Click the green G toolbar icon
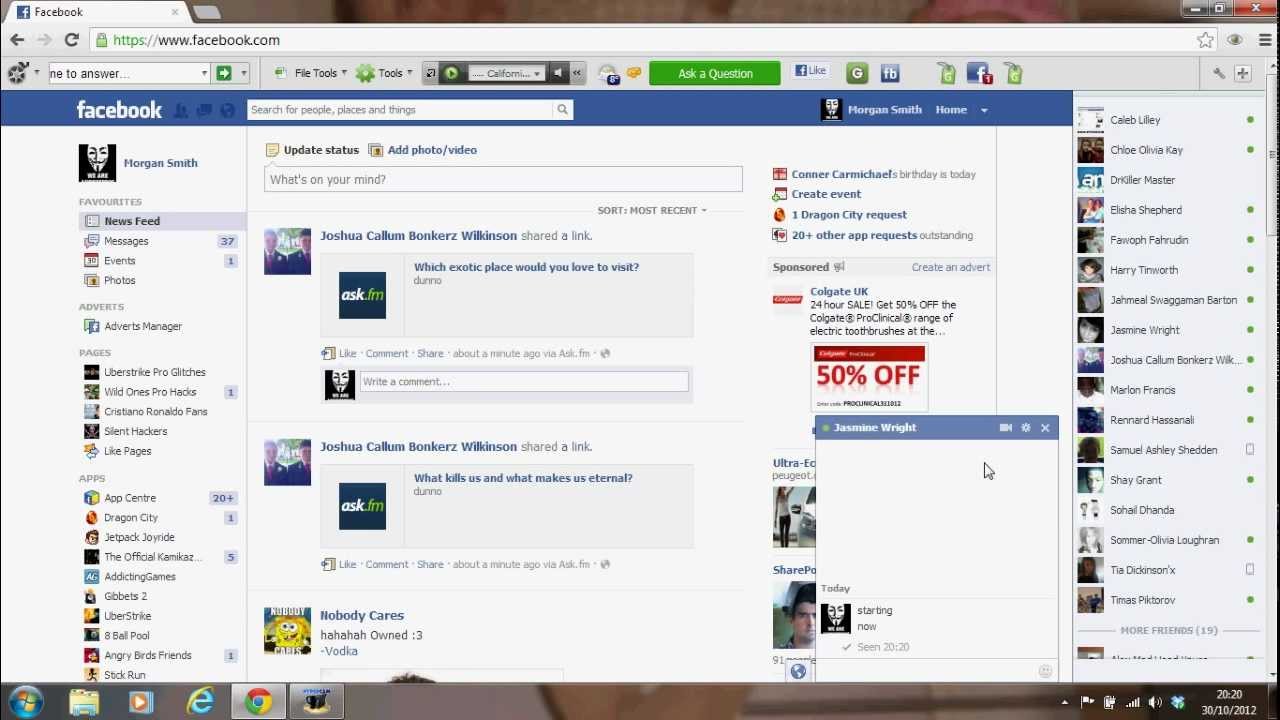The width and height of the screenshot is (1280, 720). click(857, 73)
